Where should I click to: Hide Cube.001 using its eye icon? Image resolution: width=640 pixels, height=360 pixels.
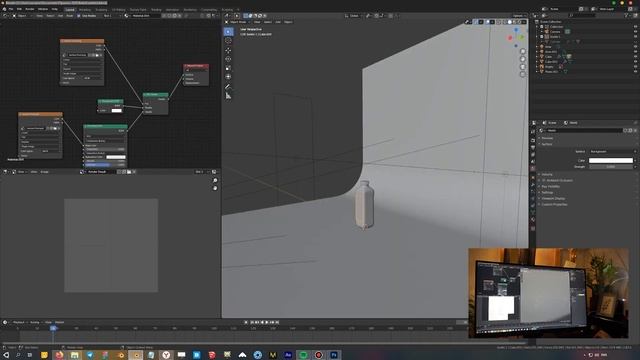coord(636,62)
